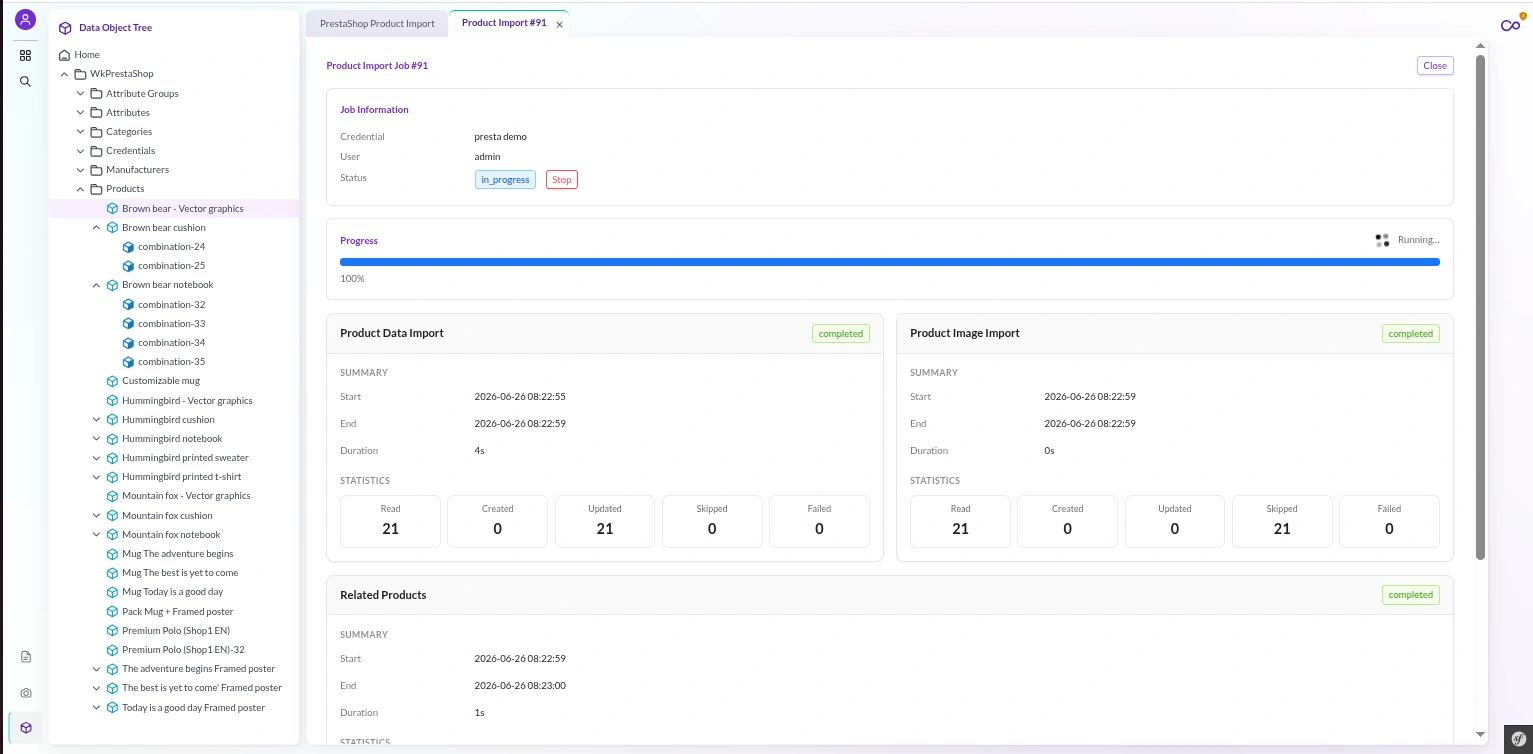This screenshot has width=1533, height=754.
Task: Click the Premium Polo (Shop1 EN)-32 cube icon
Action: coord(113,650)
